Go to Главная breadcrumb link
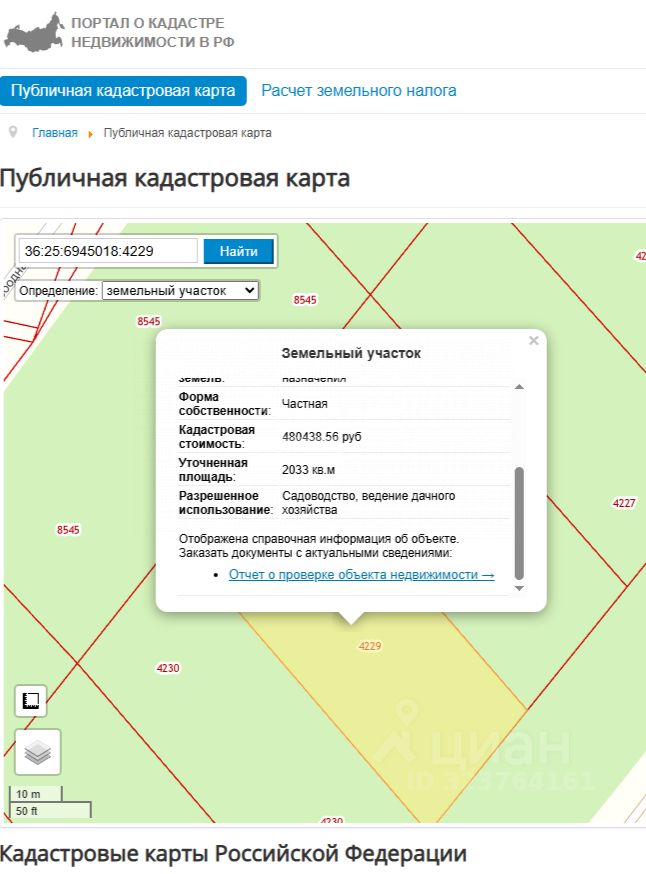 [55, 133]
